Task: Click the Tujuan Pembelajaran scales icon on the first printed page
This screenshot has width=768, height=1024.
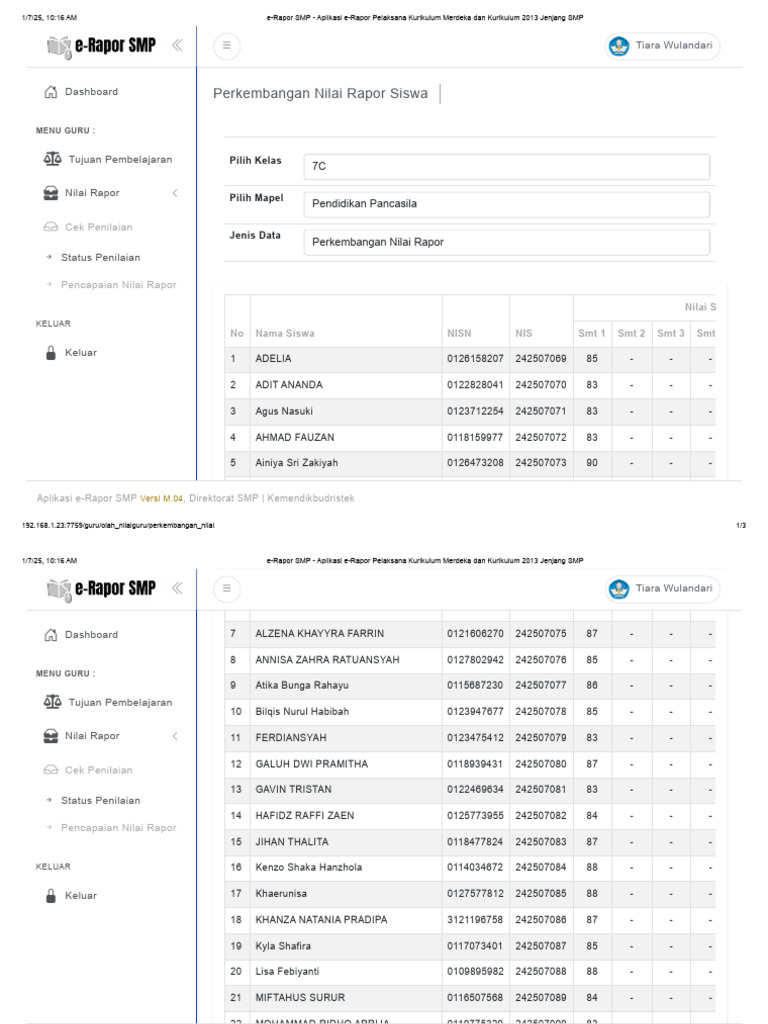Action: (x=52, y=159)
